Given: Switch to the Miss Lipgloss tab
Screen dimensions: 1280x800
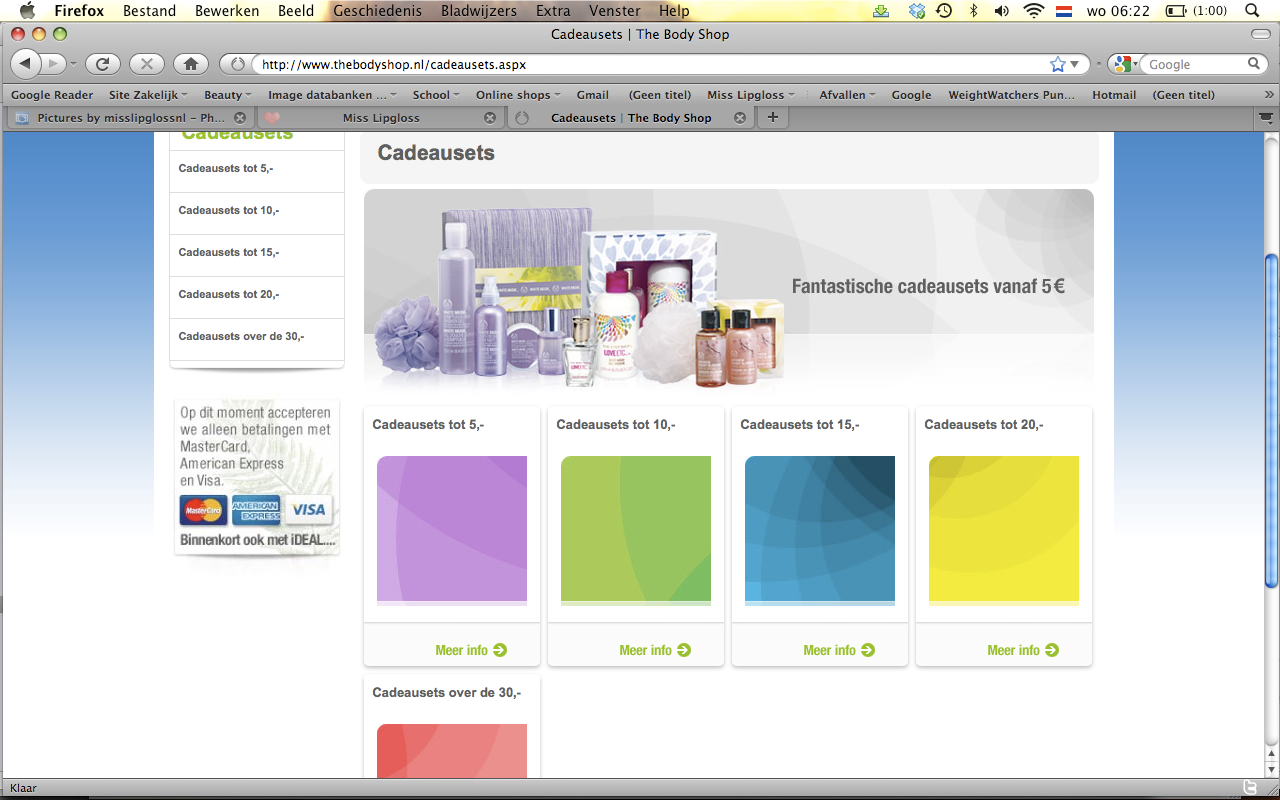Looking at the screenshot, I should 380,117.
